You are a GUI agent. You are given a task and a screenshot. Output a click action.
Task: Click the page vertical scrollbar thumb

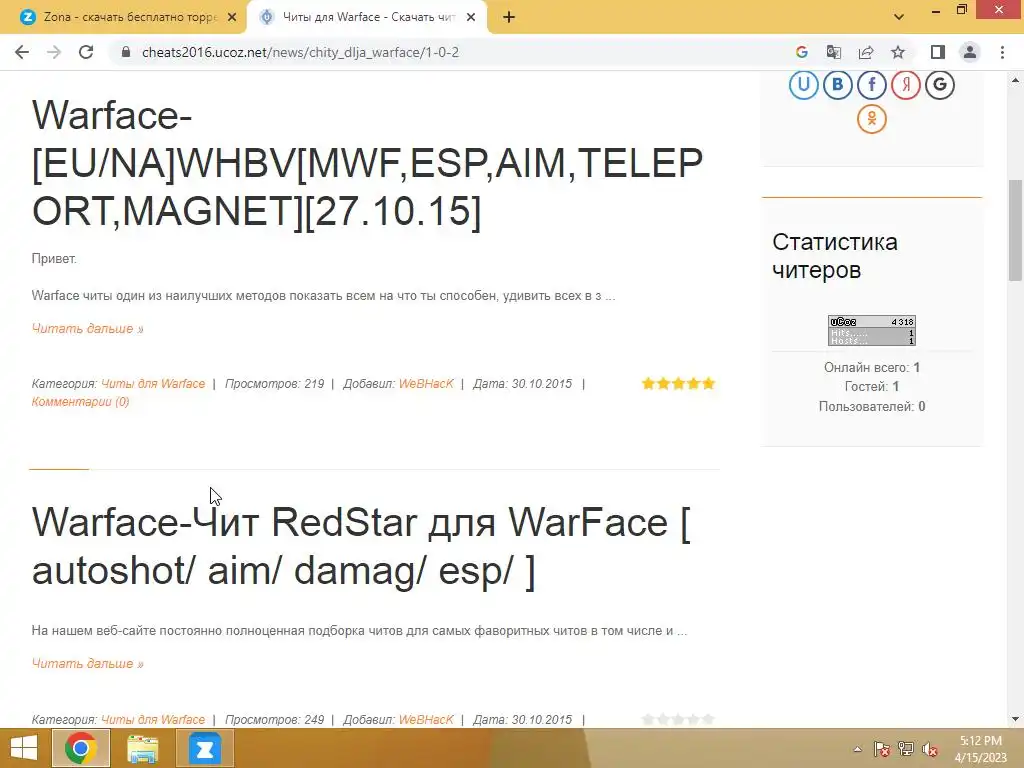coord(1016,230)
